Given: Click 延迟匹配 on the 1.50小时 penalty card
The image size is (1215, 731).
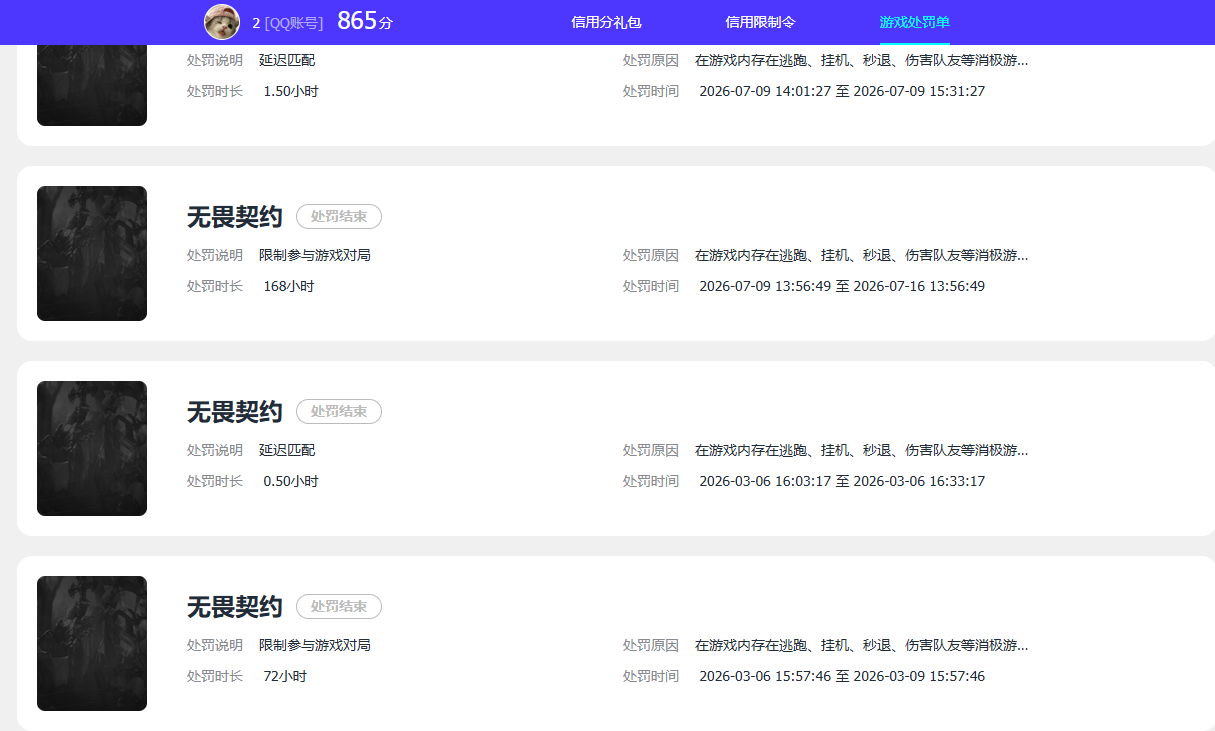Looking at the screenshot, I should pos(287,60).
